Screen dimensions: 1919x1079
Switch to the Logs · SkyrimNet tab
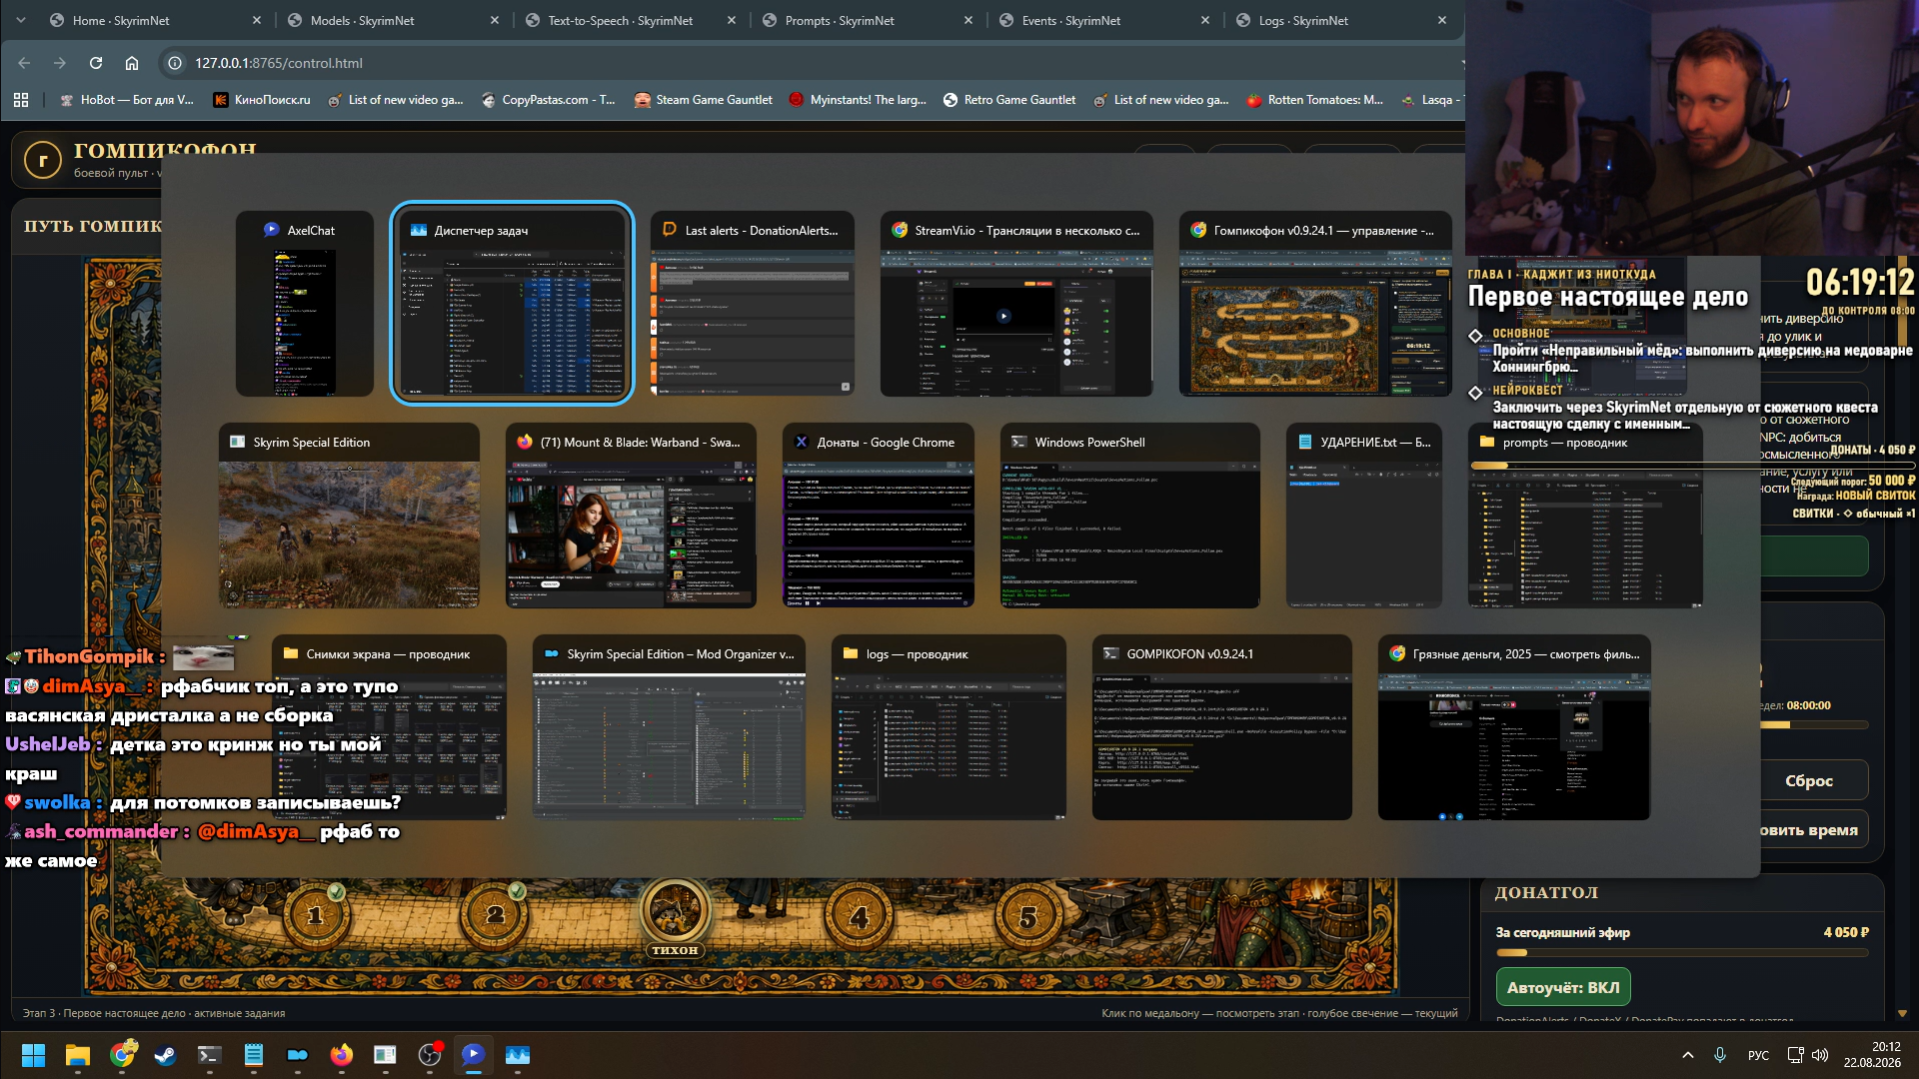[x=1341, y=20]
